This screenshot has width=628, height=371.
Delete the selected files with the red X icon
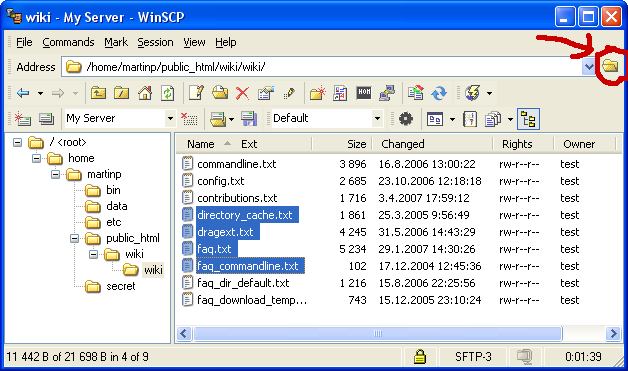tap(242, 93)
